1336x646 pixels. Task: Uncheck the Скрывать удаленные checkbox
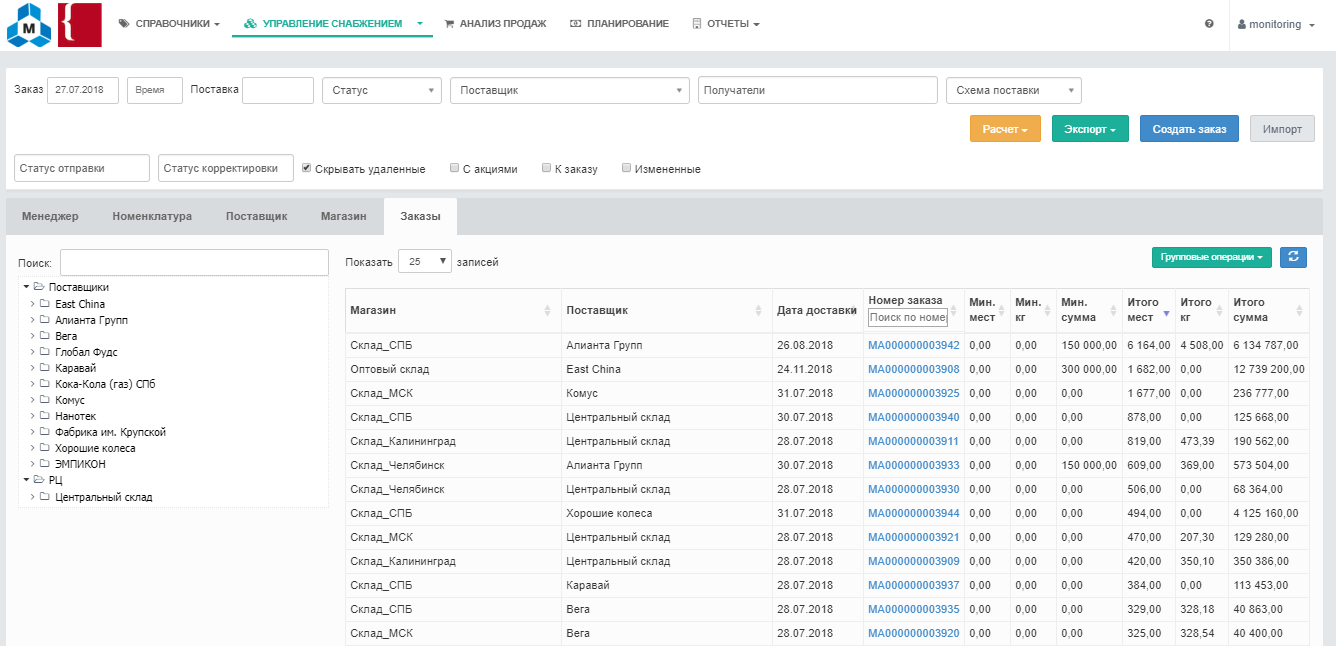point(307,168)
